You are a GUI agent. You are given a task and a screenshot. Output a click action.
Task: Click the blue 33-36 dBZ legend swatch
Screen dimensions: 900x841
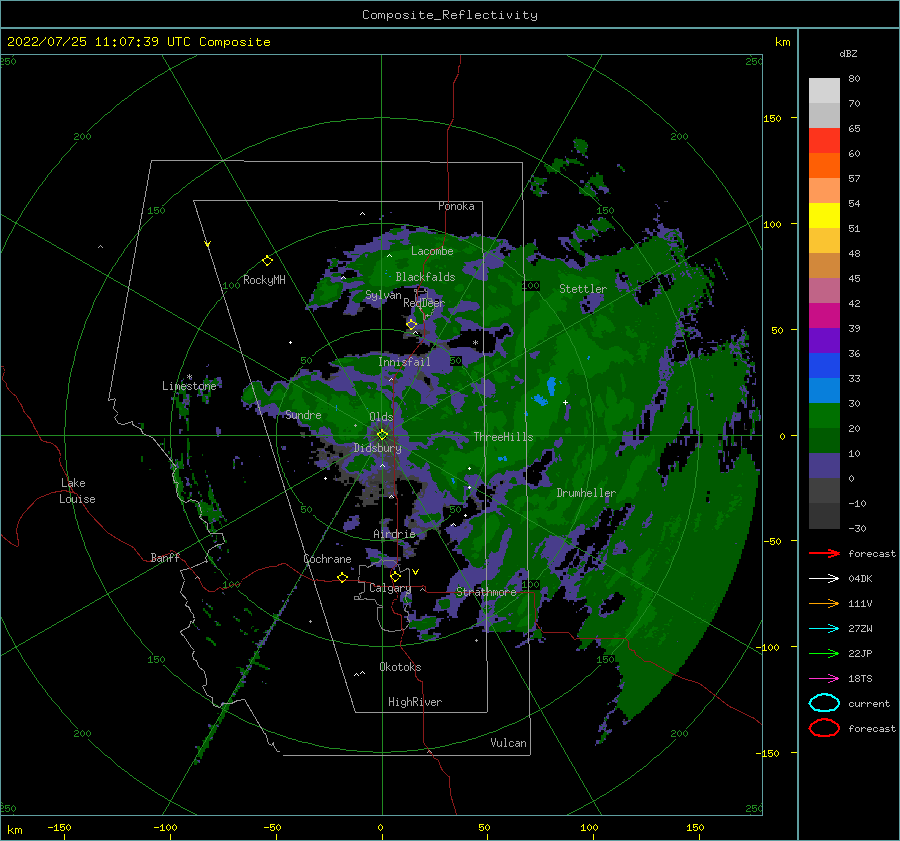pos(824,366)
